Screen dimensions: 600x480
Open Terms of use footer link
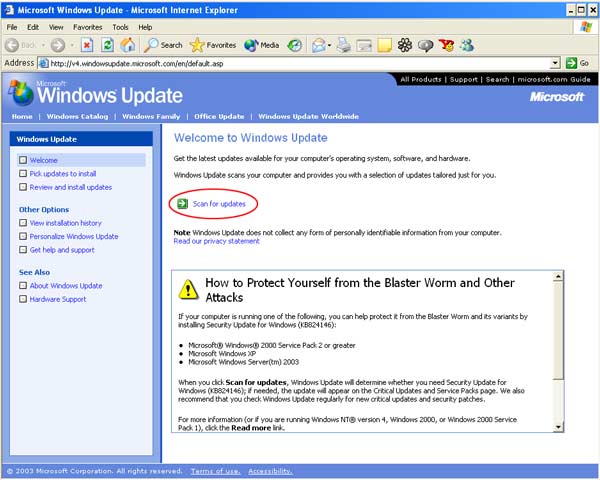tap(215, 471)
